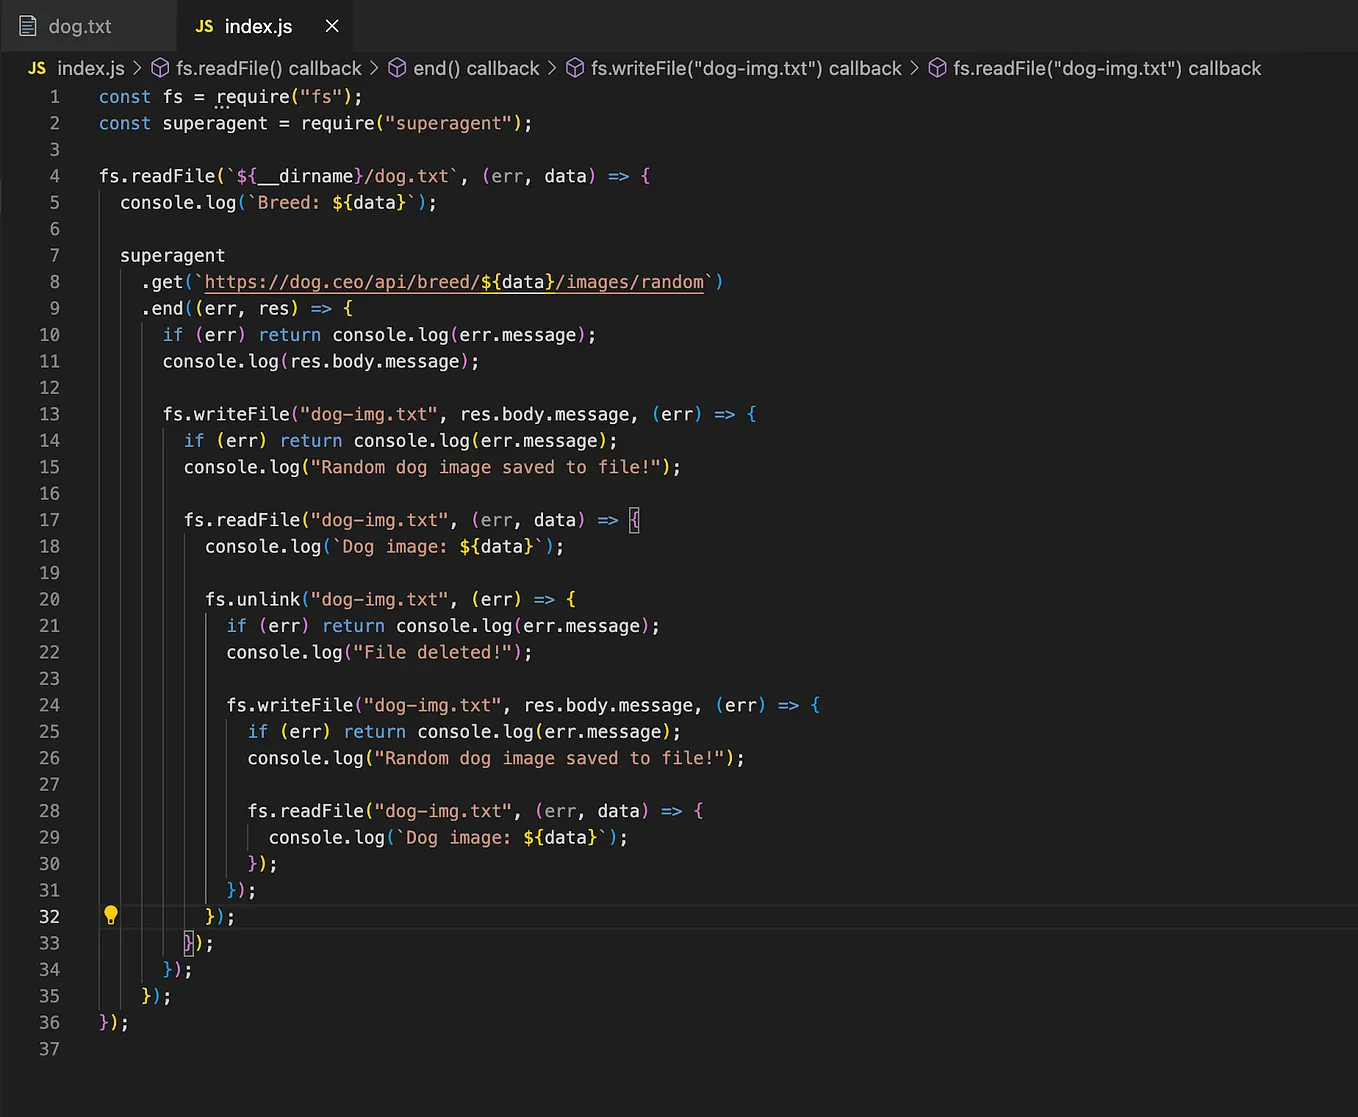This screenshot has width=1358, height=1117.
Task: Click the fs.readFile() callback breadcrumb label
Action: pyautogui.click(x=268, y=68)
